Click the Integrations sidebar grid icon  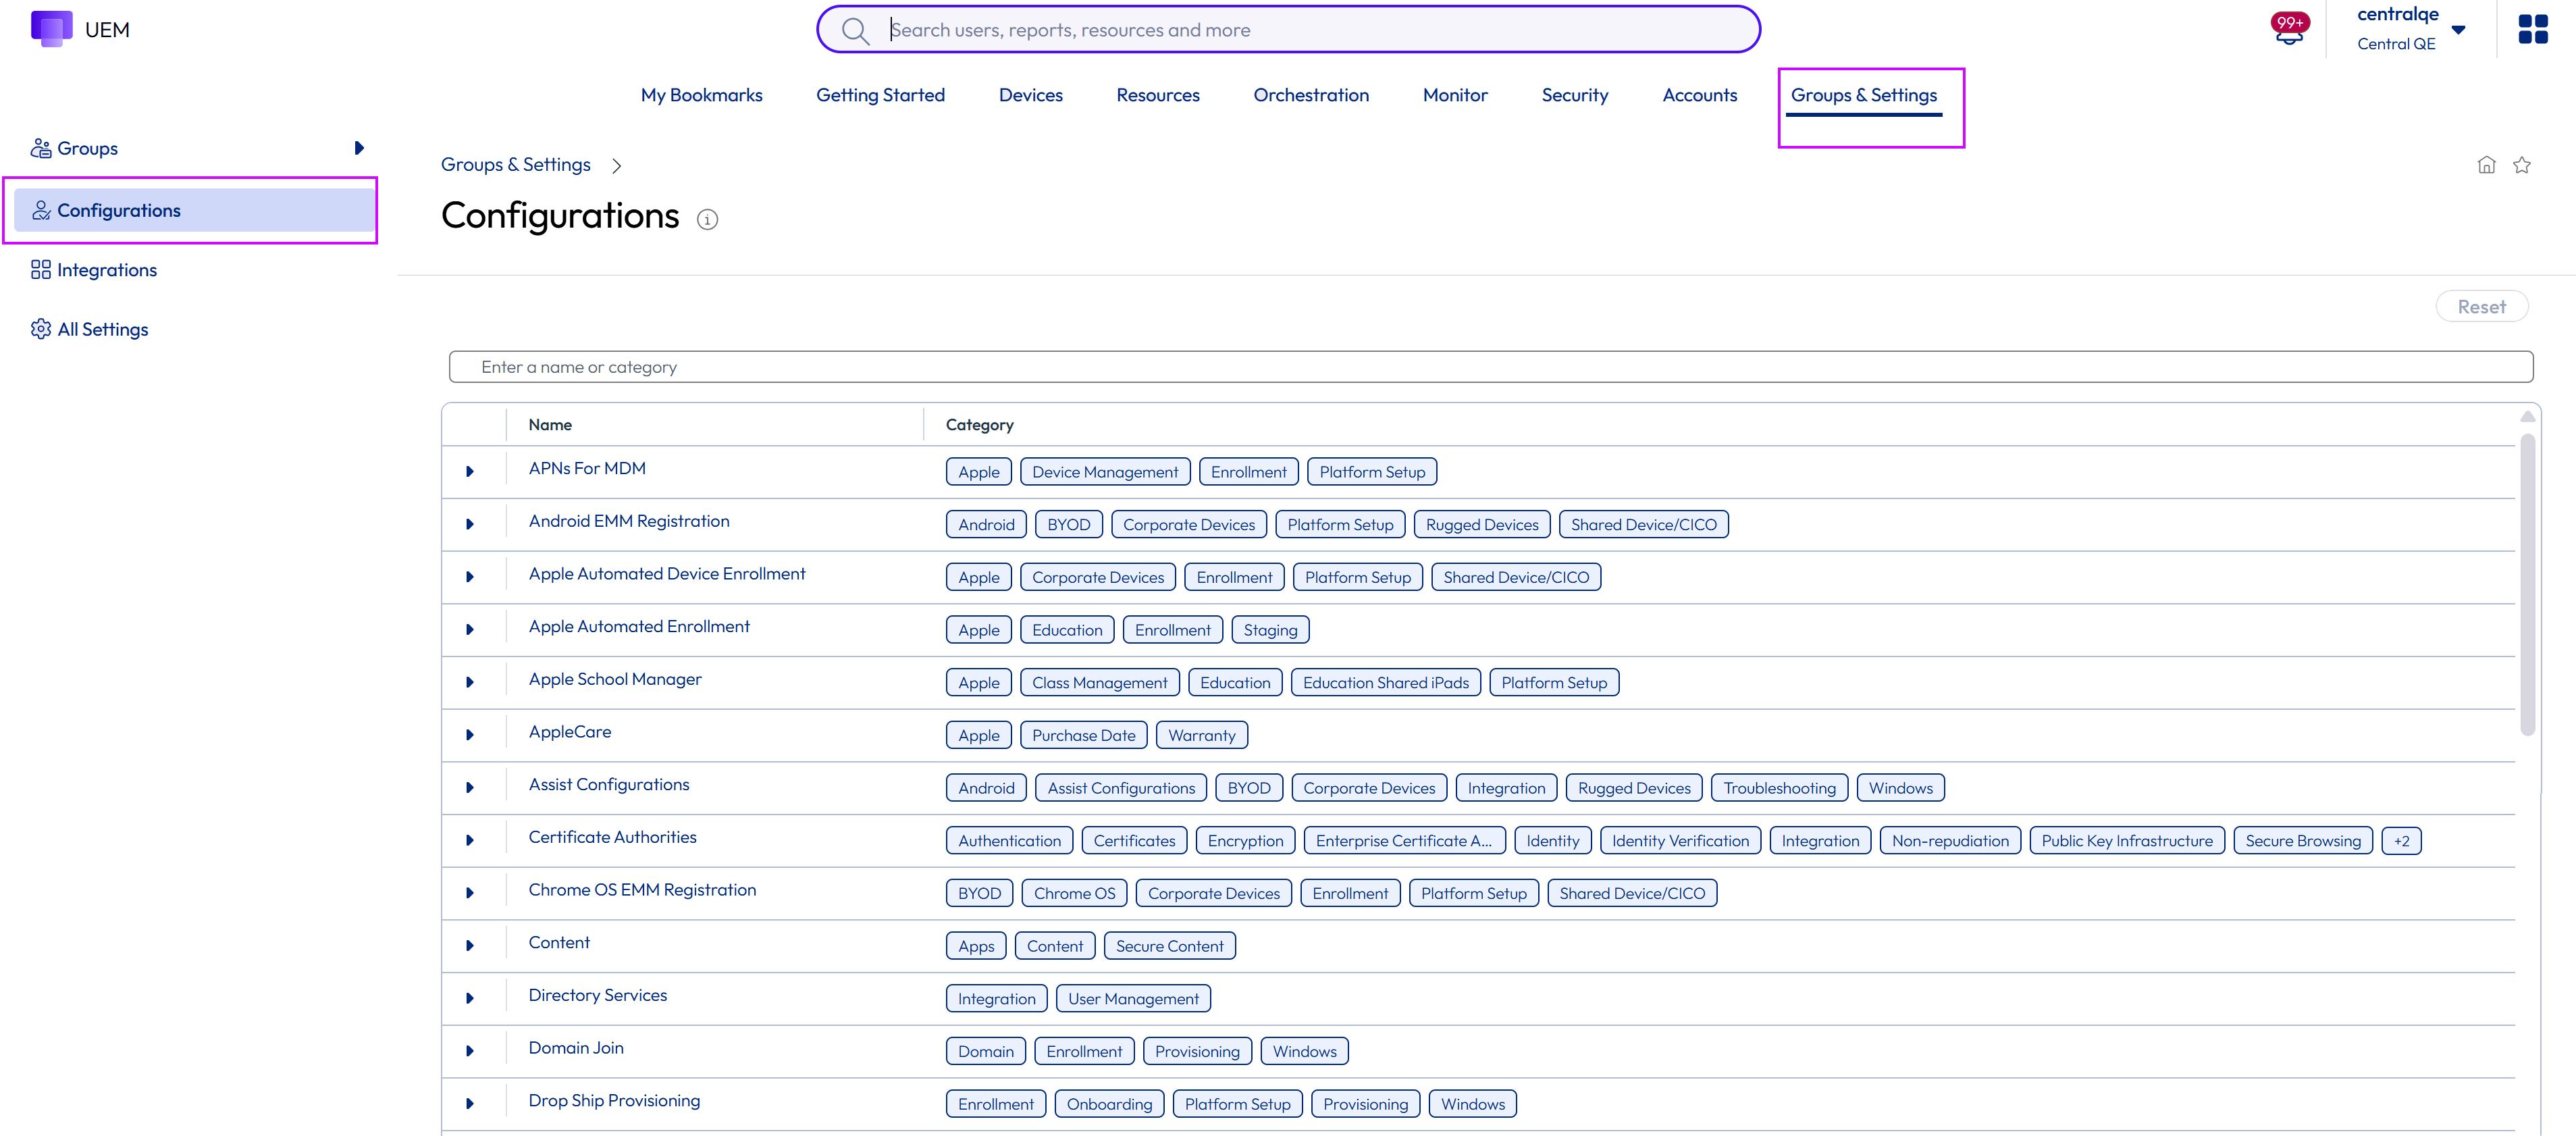click(41, 270)
